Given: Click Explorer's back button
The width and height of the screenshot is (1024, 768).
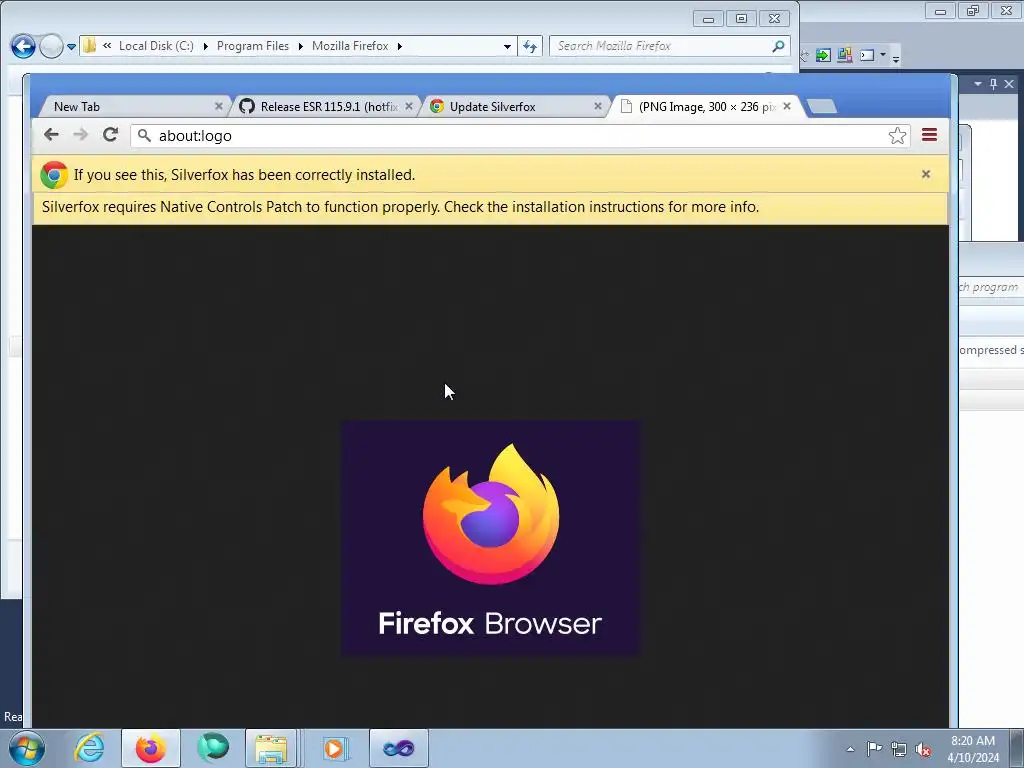Looking at the screenshot, I should 24,46.
